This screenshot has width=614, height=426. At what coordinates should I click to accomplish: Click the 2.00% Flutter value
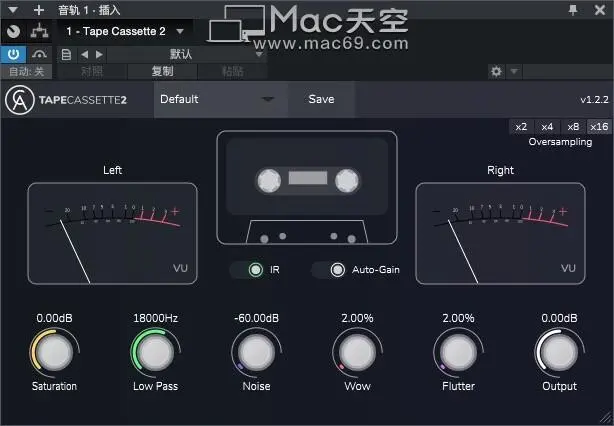coord(459,318)
